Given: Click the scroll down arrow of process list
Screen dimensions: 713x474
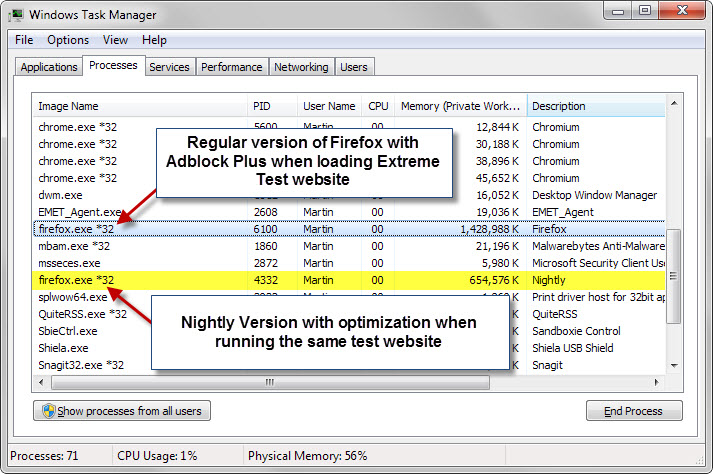Looking at the screenshot, I should click(674, 365).
